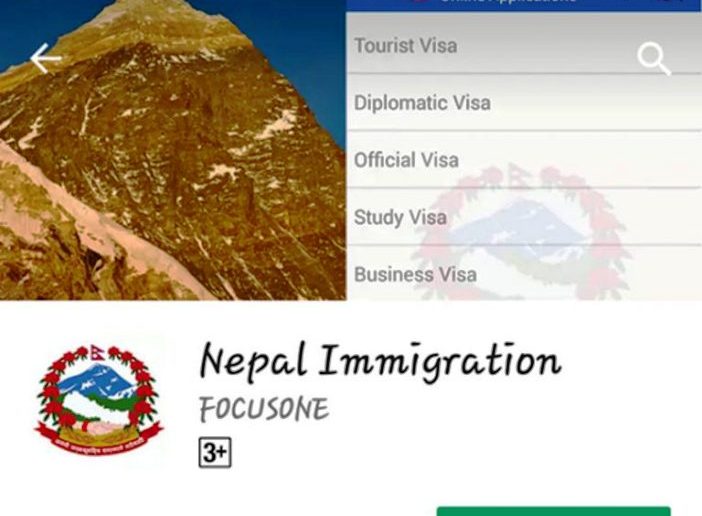Tap the Nepal flag atop the app emblem

(x=97, y=353)
